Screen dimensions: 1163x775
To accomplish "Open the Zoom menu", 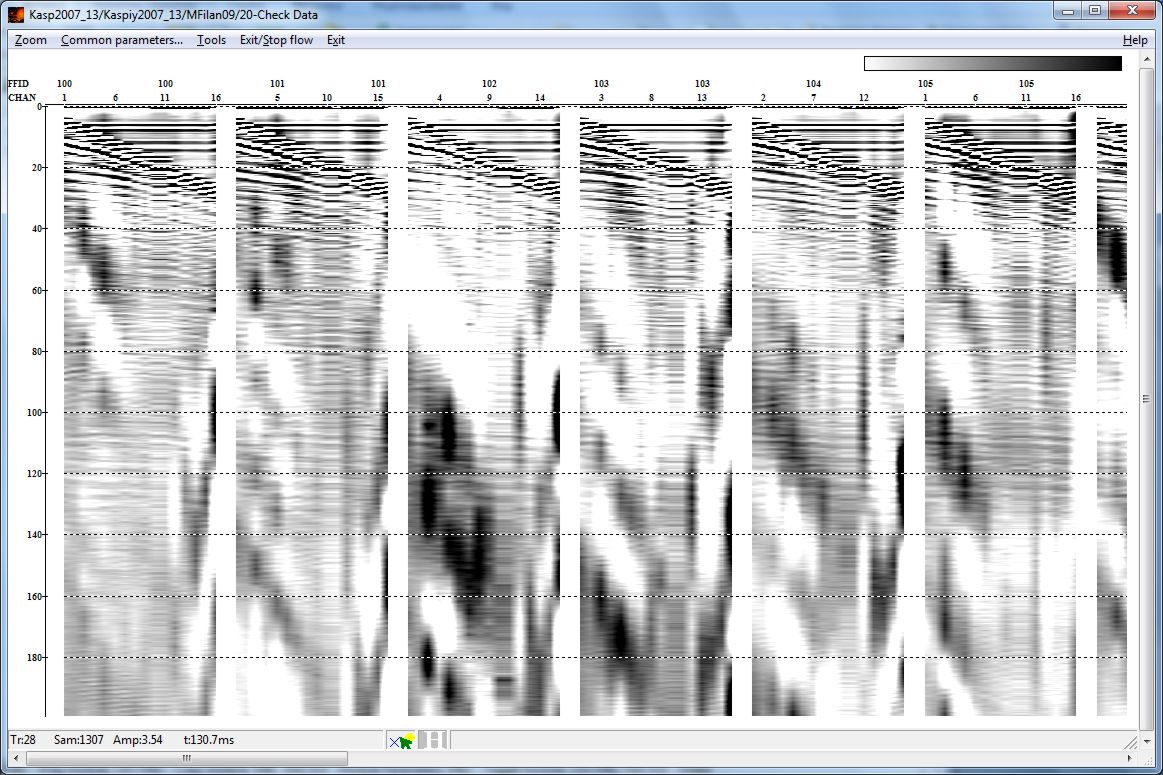I will click(30, 40).
